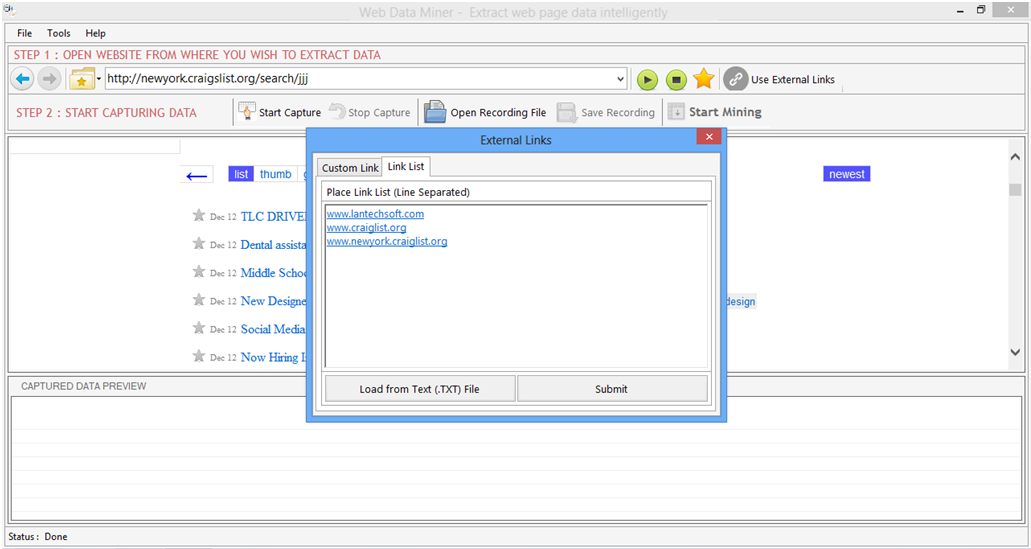Click the Start Mining button

[715, 112]
